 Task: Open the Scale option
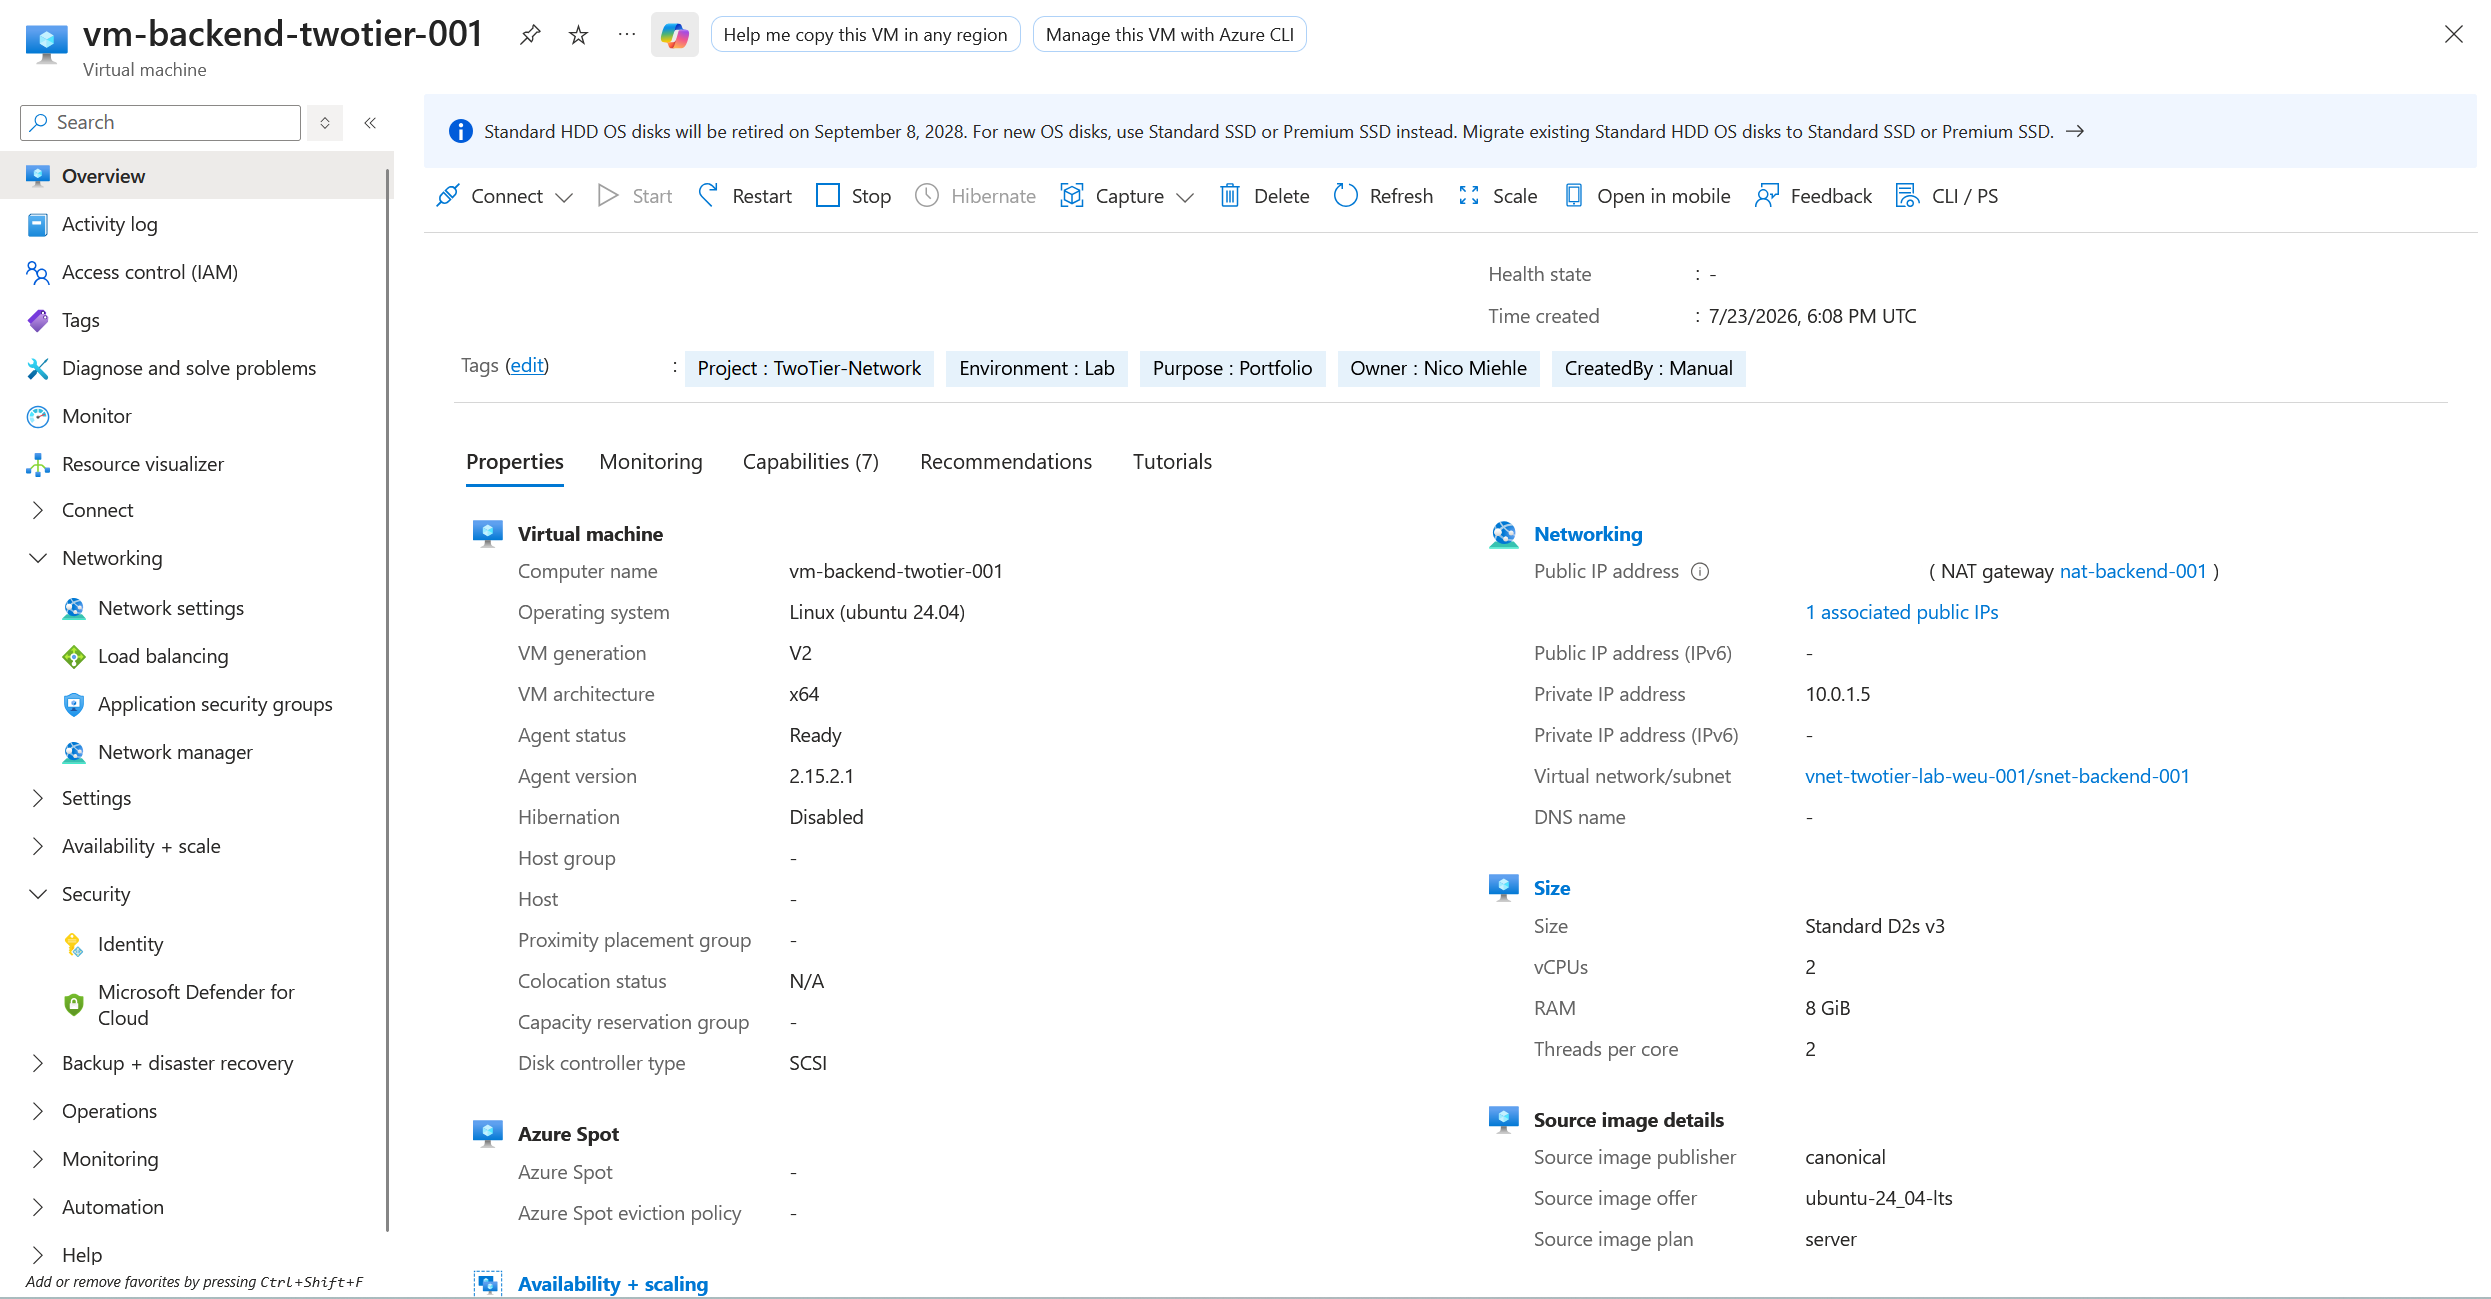tap(1497, 196)
